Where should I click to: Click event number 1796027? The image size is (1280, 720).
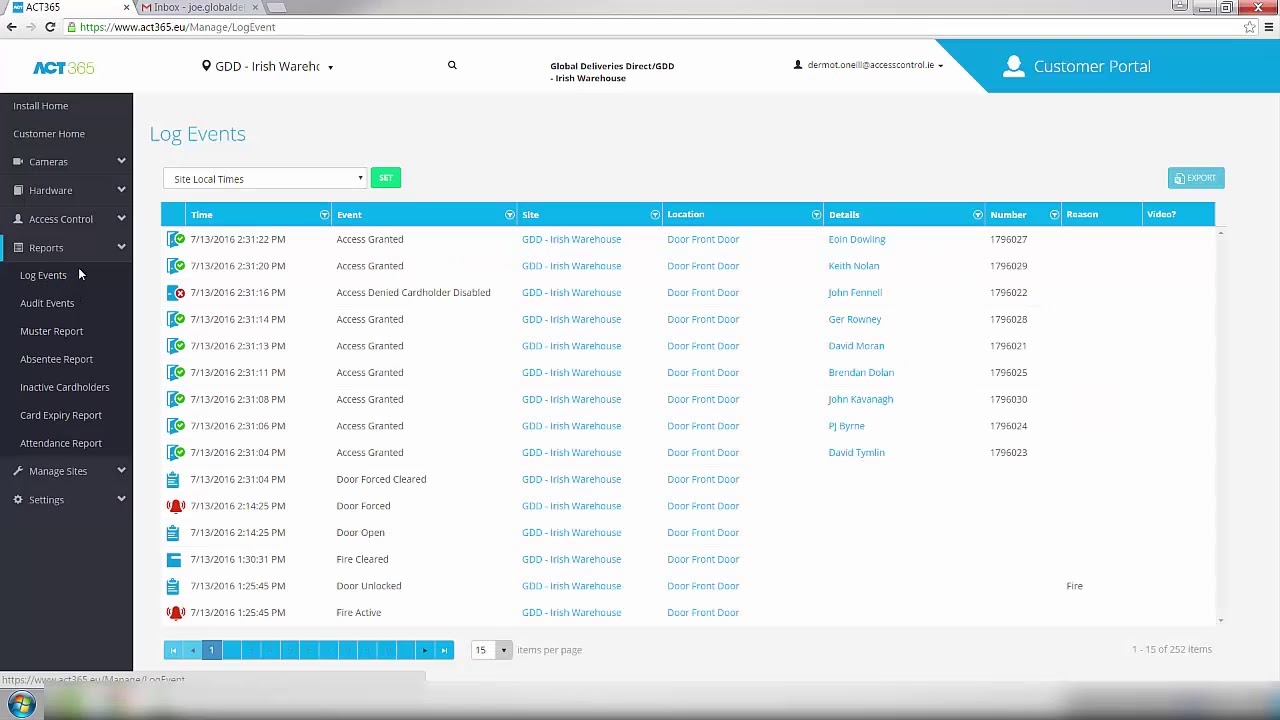click(1009, 239)
